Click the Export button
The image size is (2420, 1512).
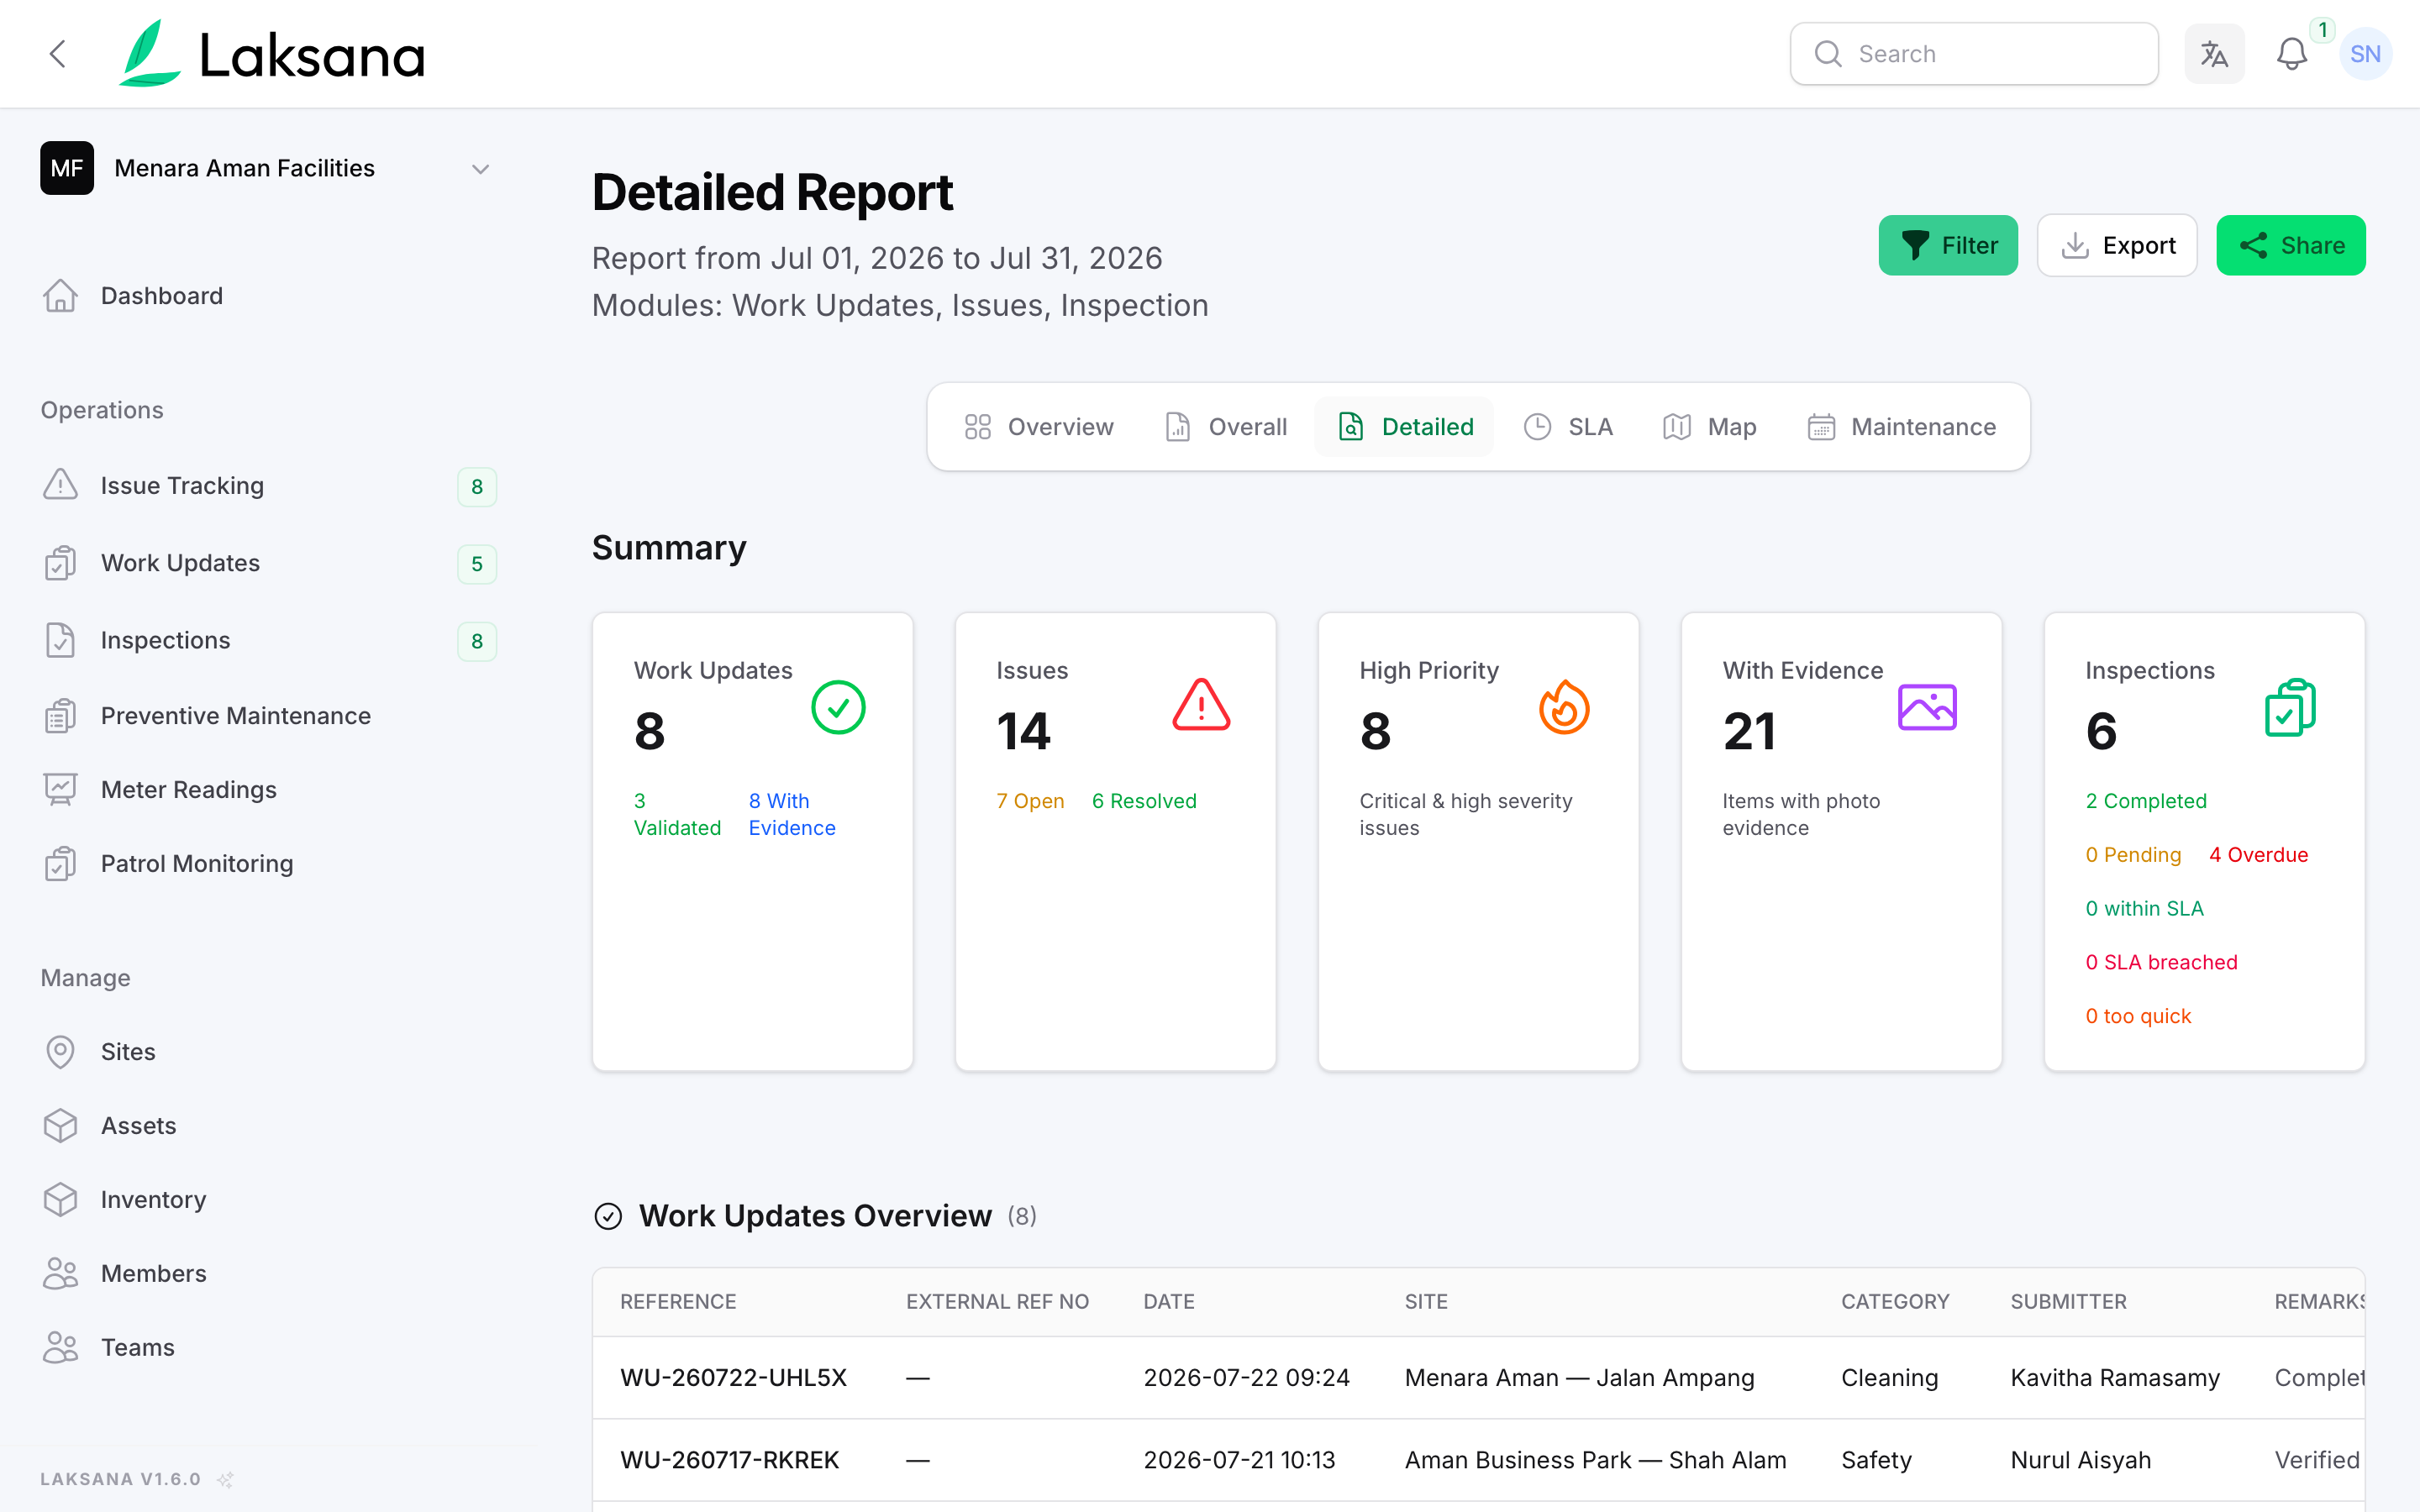2117,245
